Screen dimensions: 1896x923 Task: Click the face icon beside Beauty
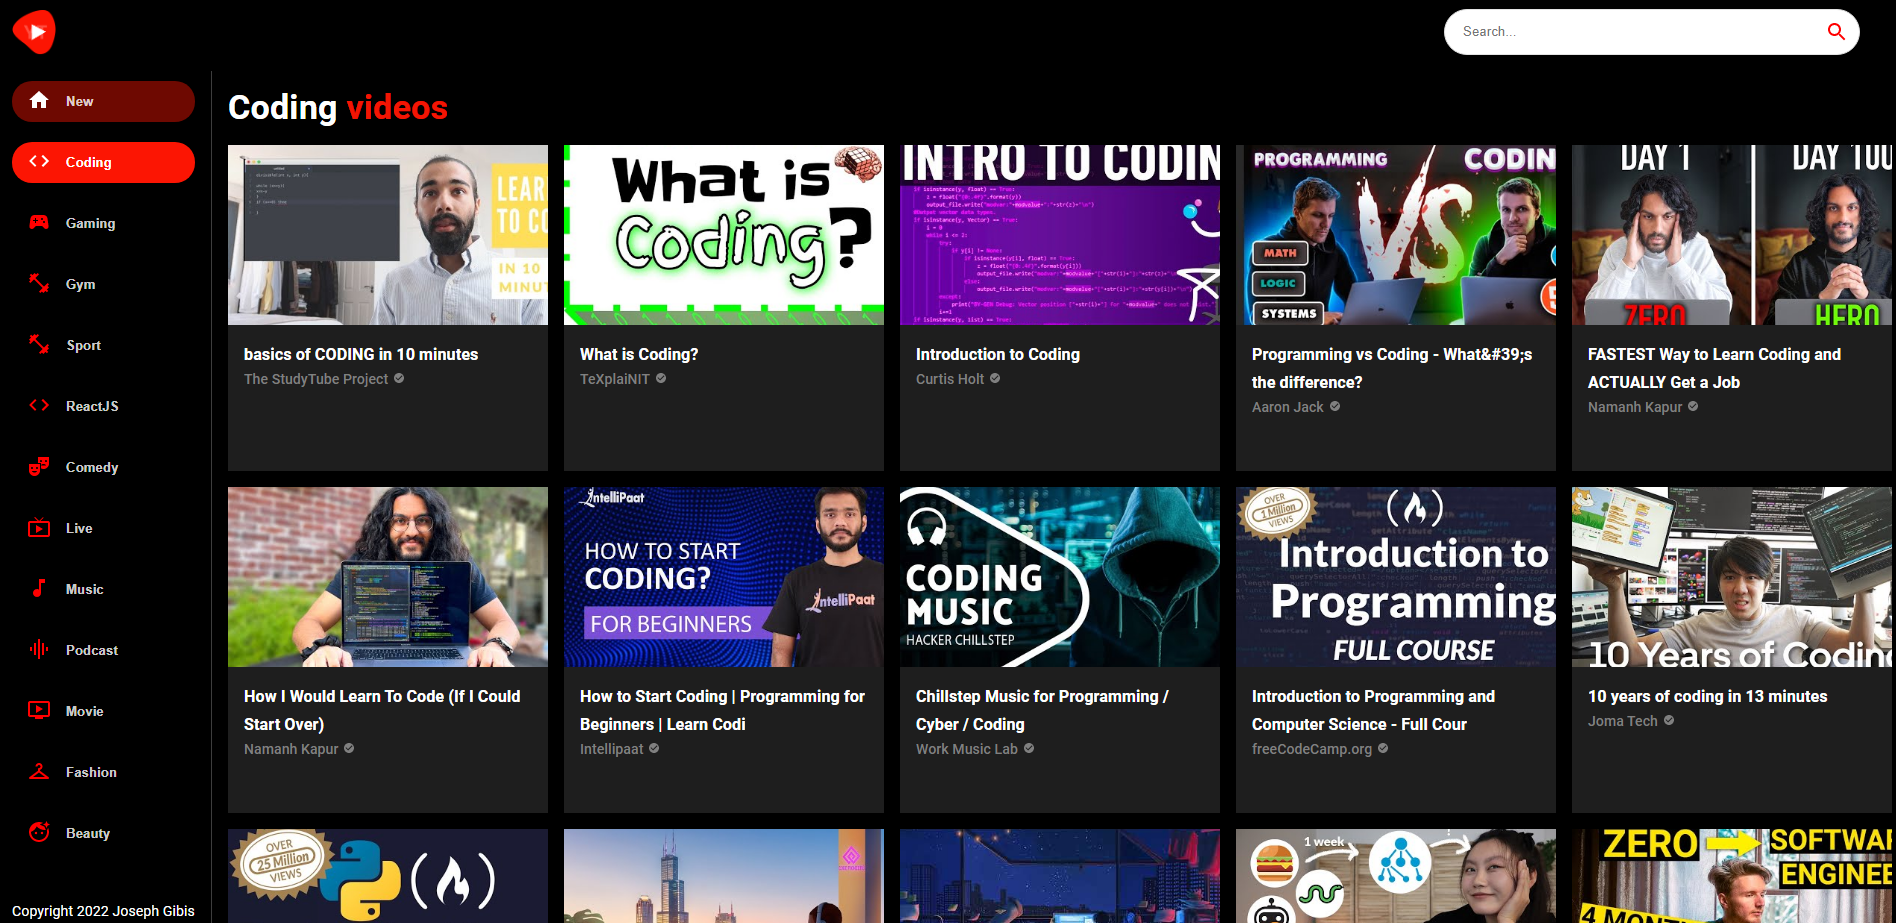pyautogui.click(x=39, y=832)
